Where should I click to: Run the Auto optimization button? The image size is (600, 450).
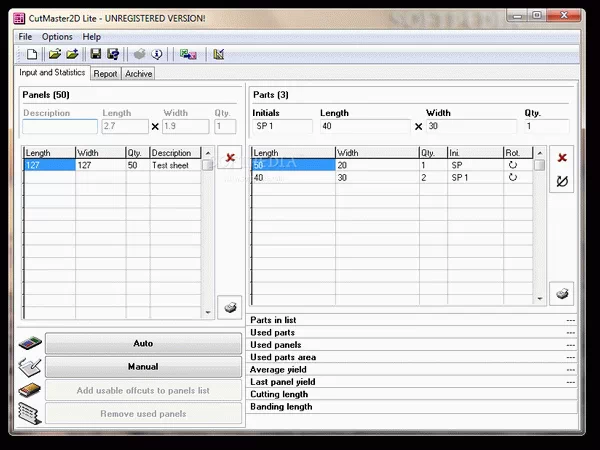click(x=143, y=343)
